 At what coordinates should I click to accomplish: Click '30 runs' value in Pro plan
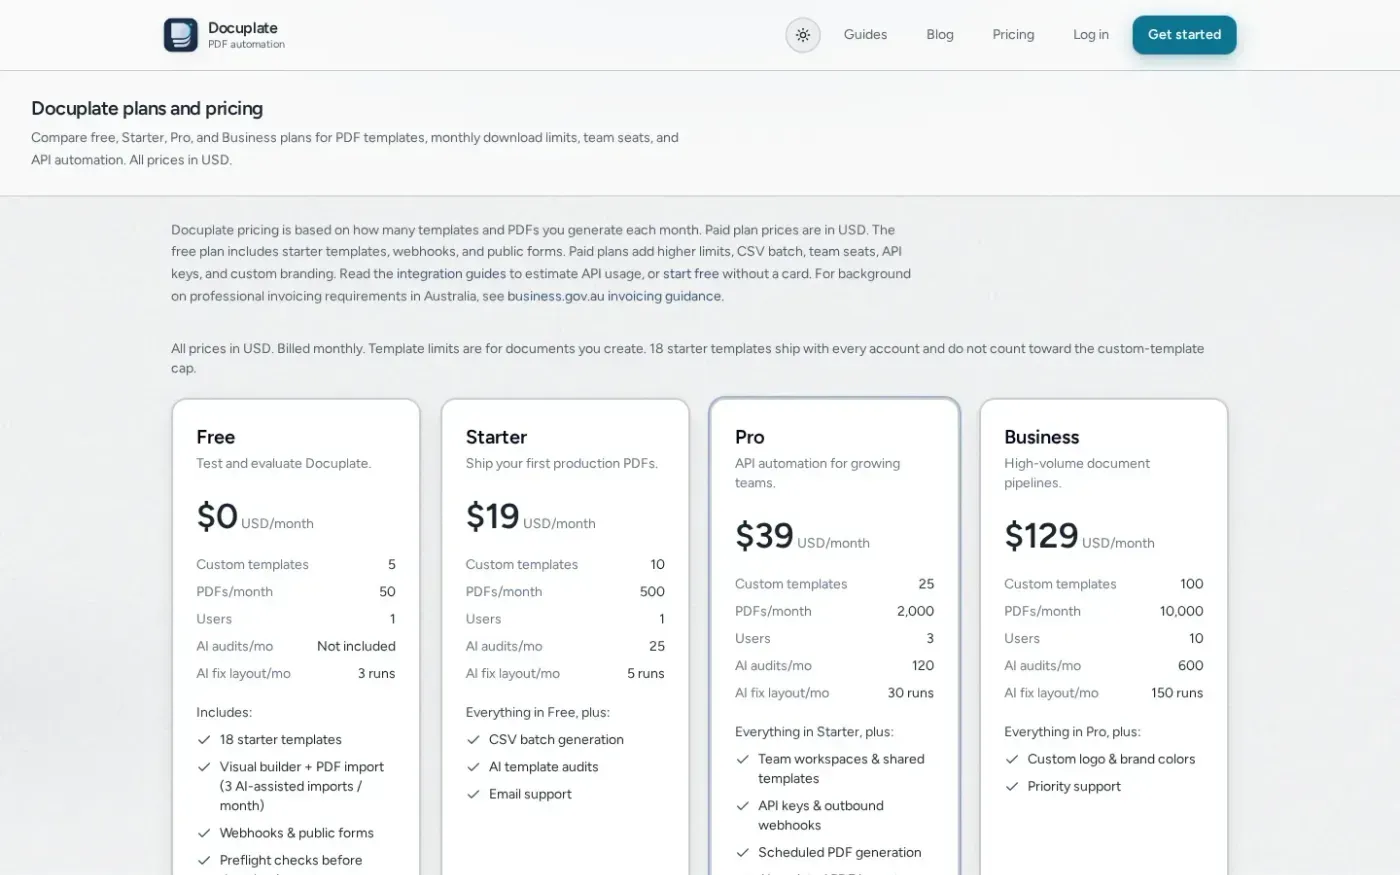click(x=911, y=693)
